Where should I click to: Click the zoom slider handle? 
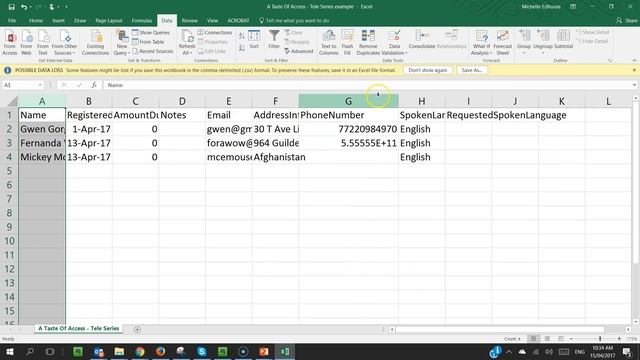click(x=600, y=339)
